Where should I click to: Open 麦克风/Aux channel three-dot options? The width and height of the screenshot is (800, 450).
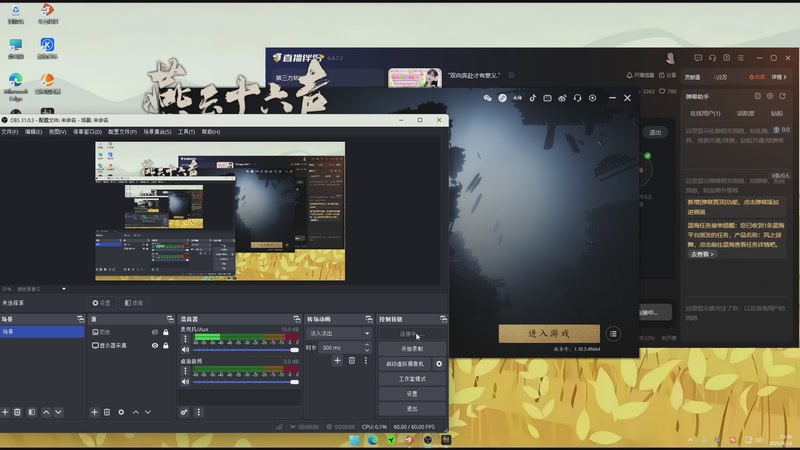(185, 338)
